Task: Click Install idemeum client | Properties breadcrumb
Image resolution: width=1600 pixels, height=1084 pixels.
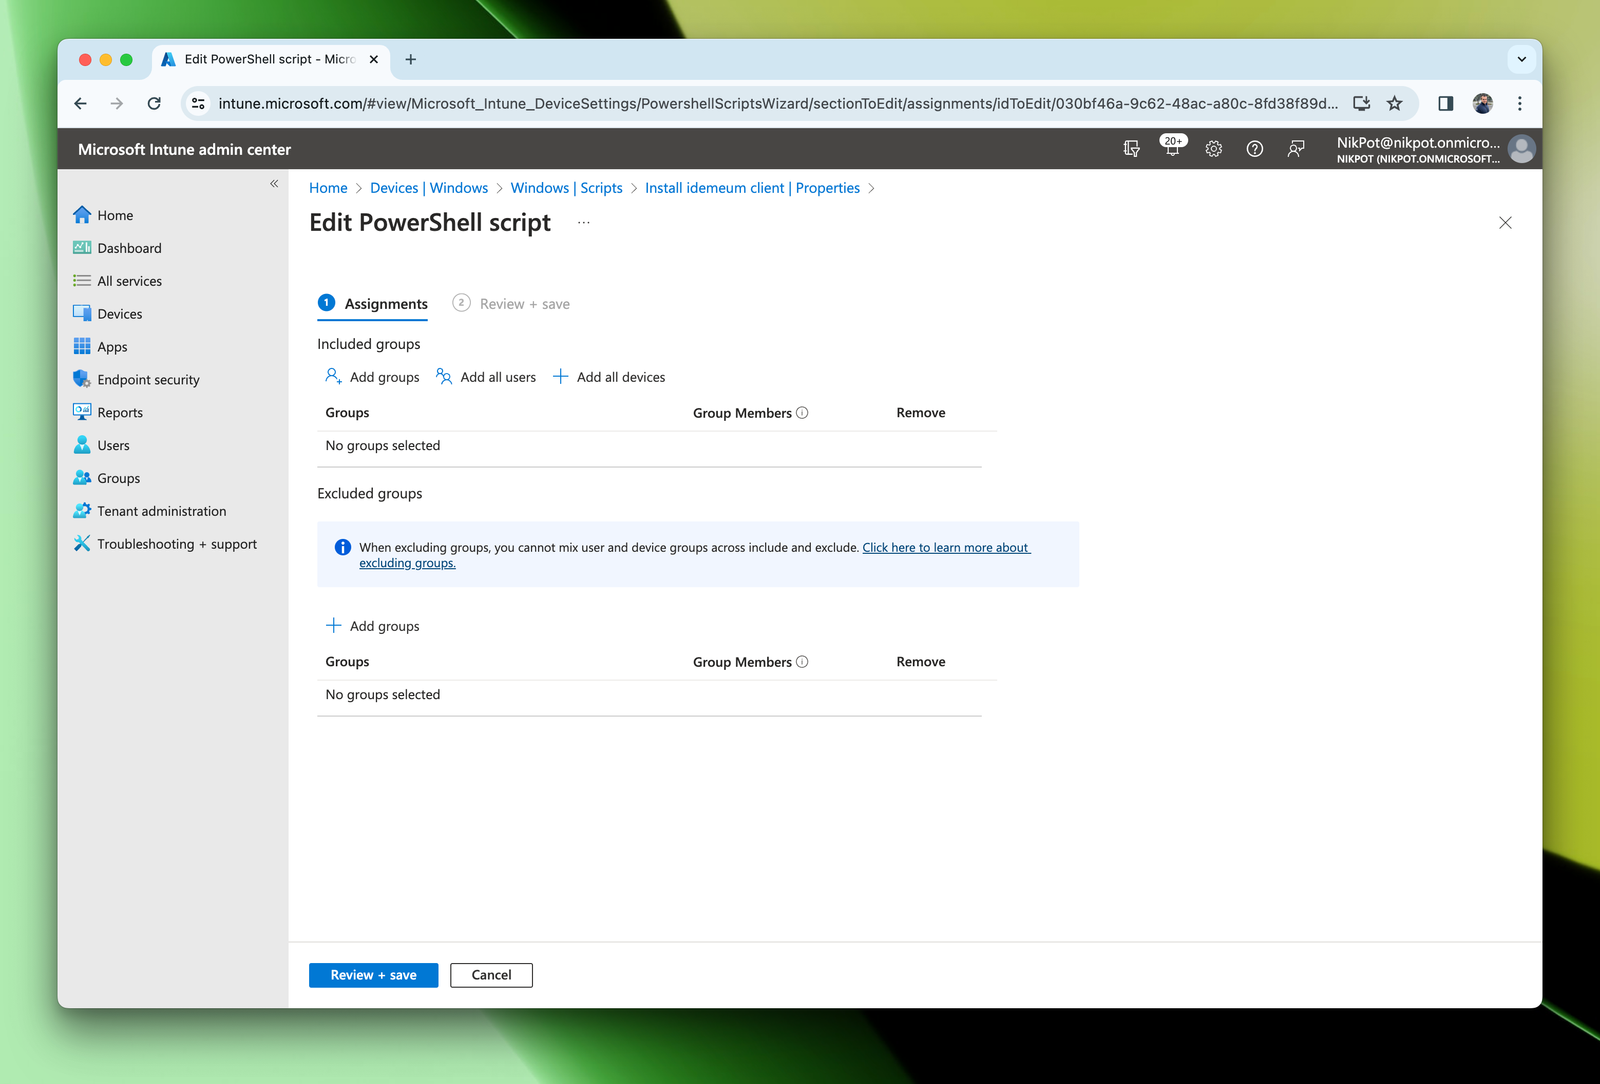Action: click(x=752, y=188)
